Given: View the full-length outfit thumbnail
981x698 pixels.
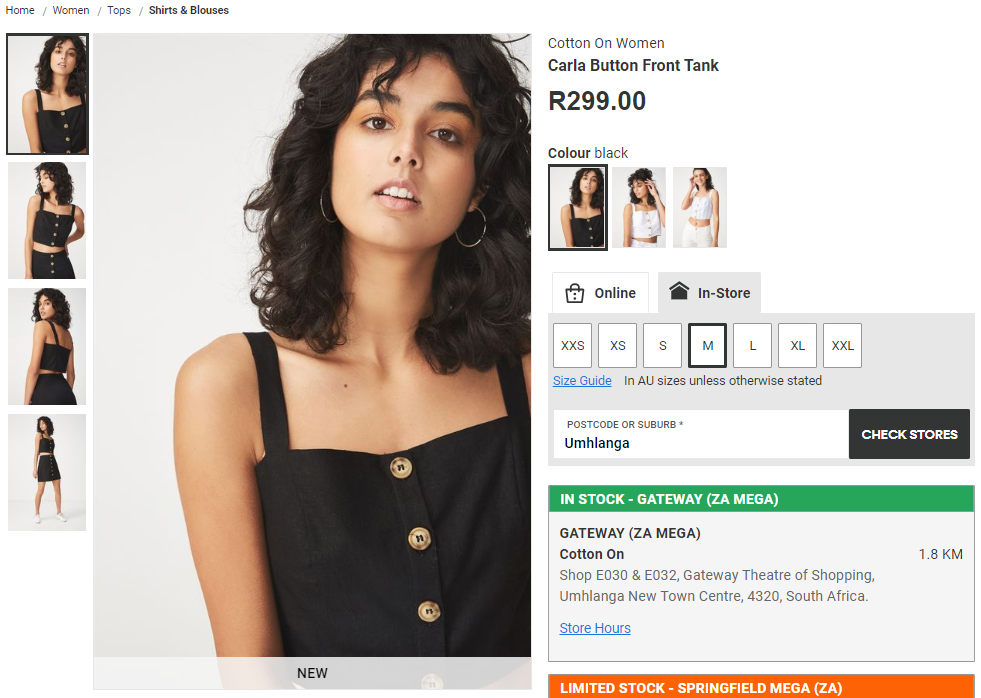Looking at the screenshot, I should coord(47,472).
